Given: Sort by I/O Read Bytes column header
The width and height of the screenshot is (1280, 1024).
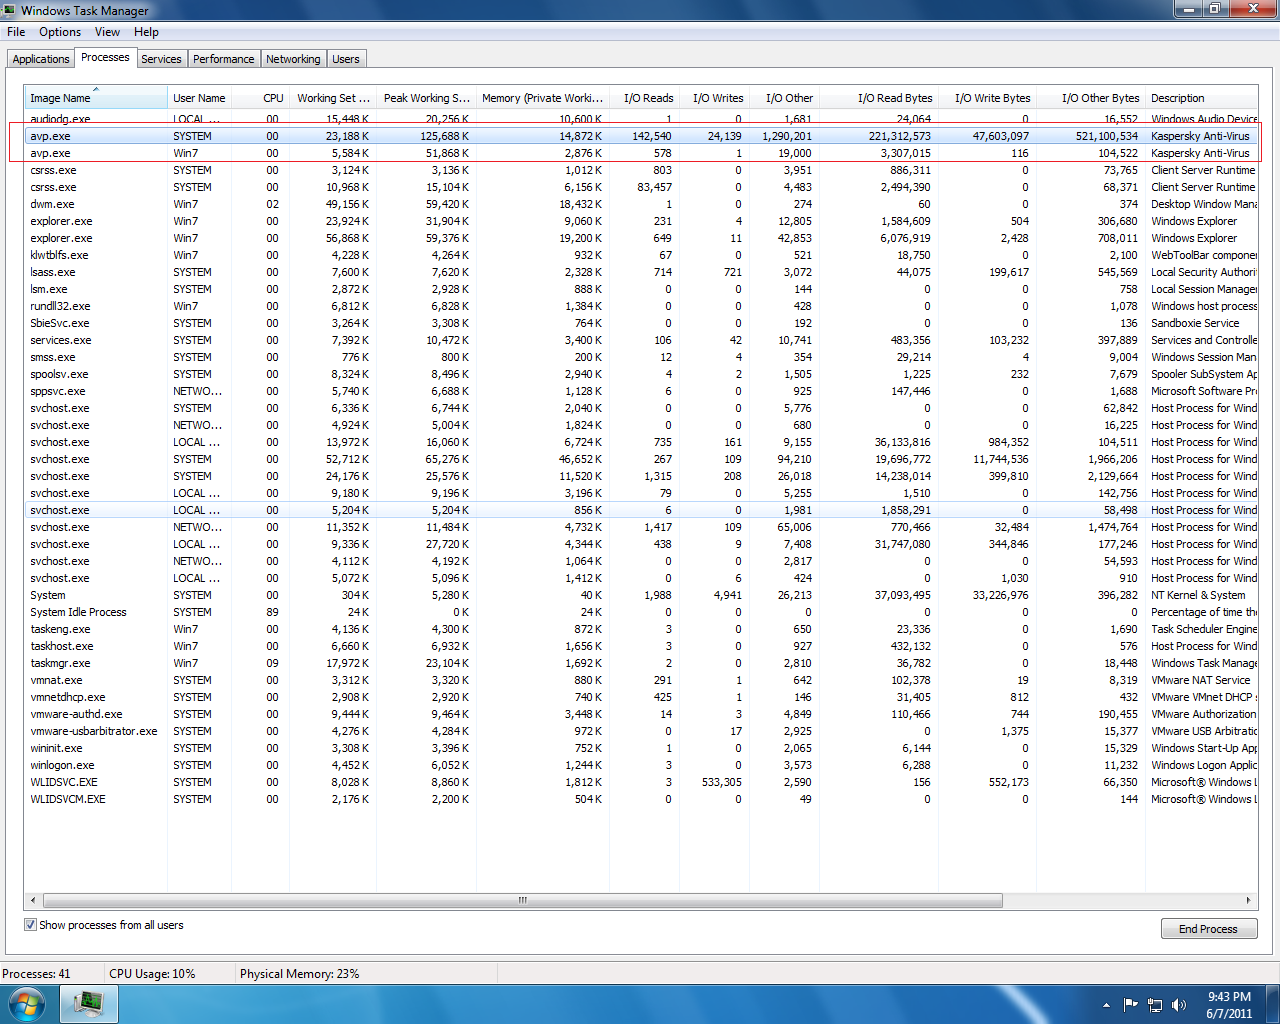Looking at the screenshot, I should 878,98.
